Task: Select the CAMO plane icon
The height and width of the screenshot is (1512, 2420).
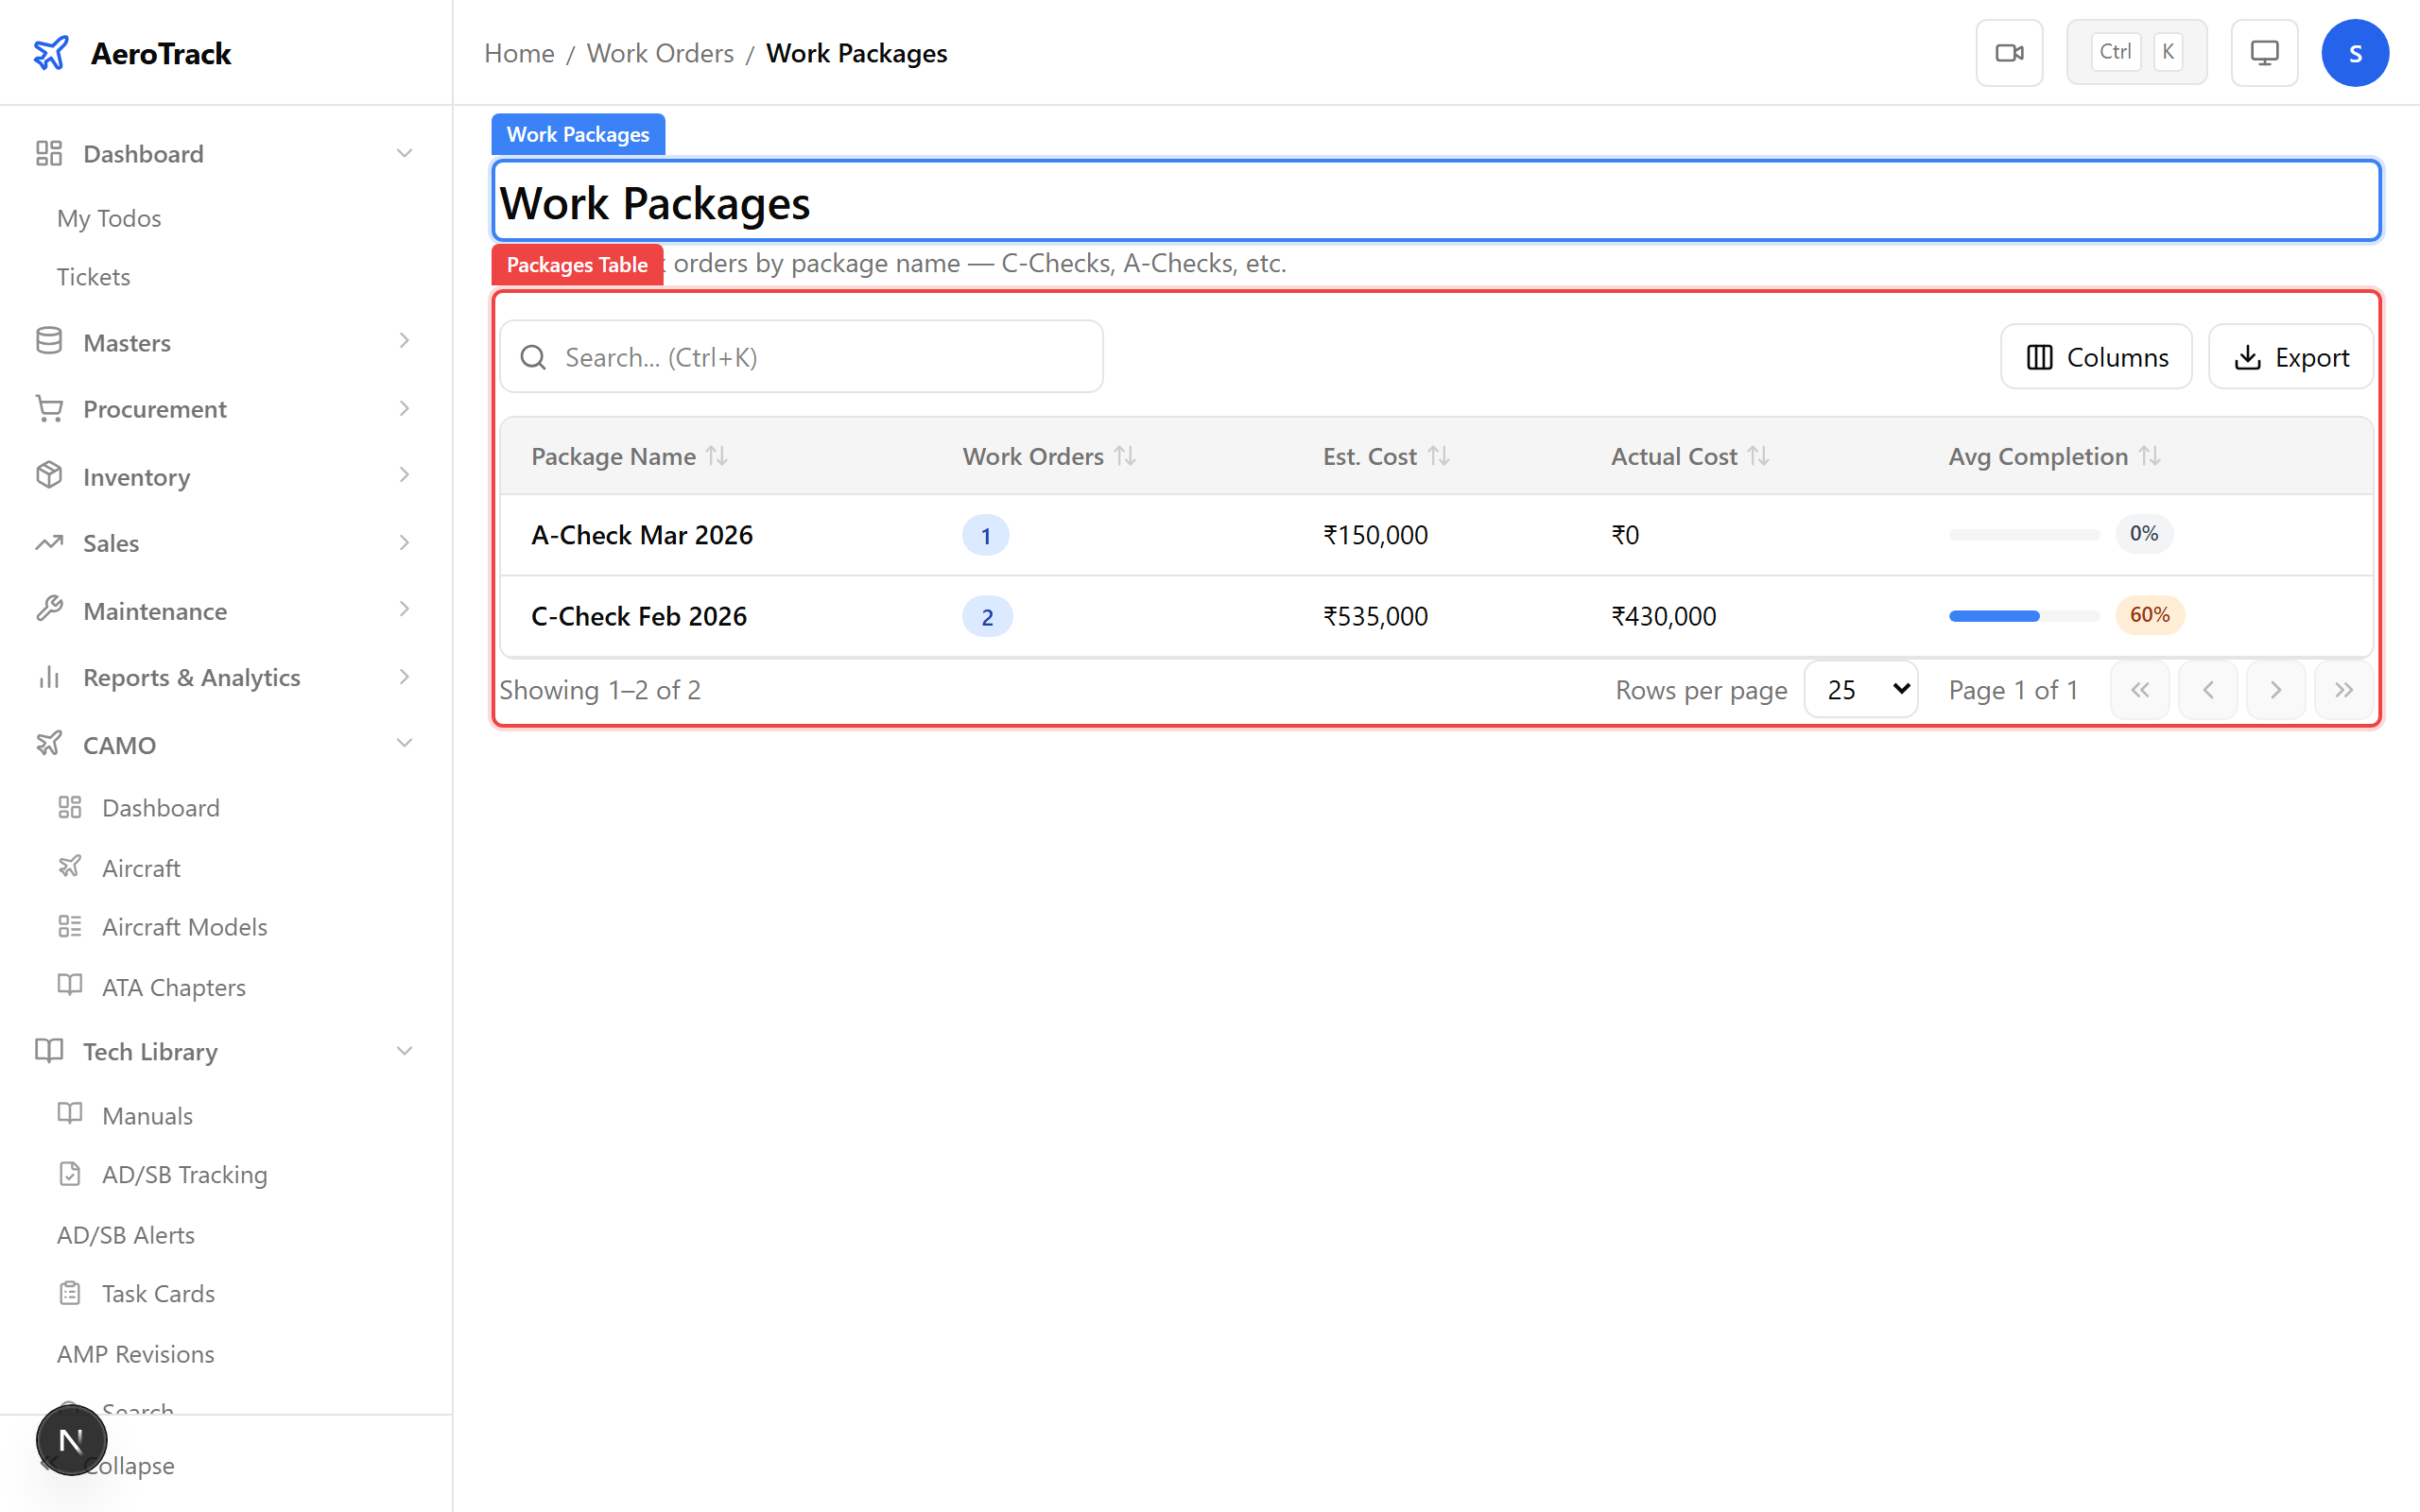Action: [49, 744]
